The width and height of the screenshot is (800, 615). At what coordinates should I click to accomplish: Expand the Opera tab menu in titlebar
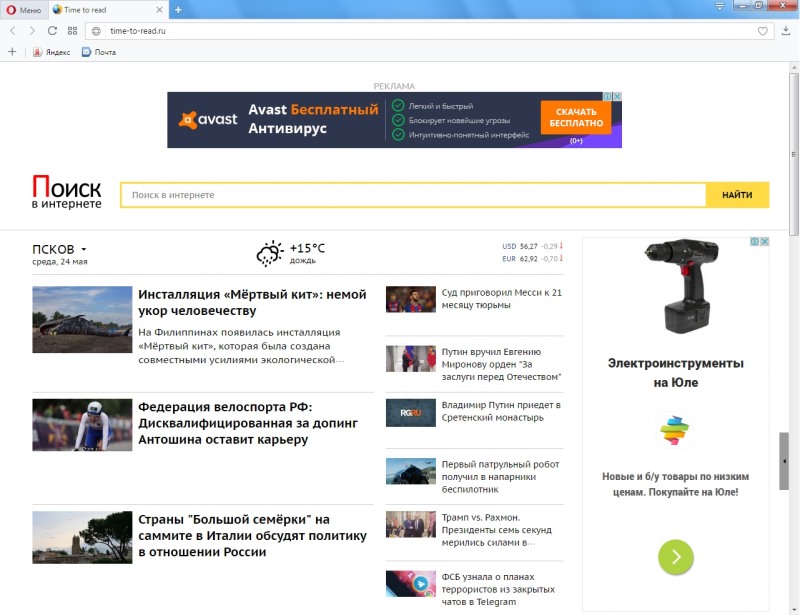719,6
